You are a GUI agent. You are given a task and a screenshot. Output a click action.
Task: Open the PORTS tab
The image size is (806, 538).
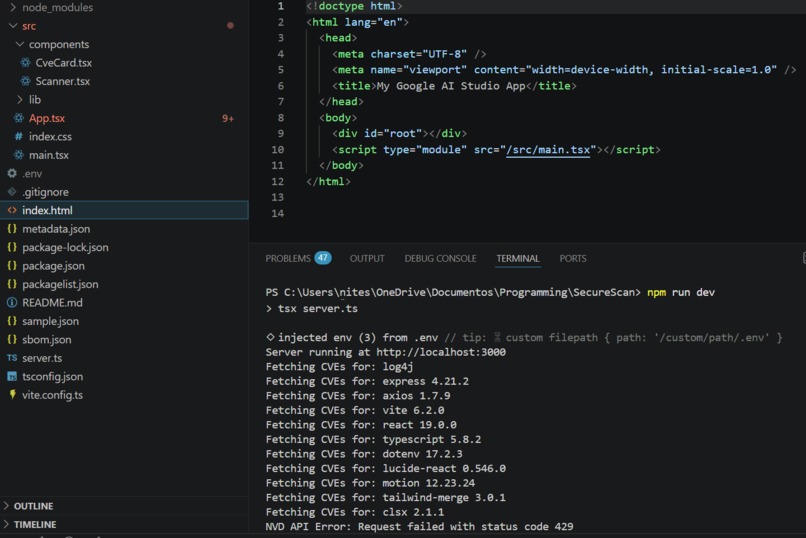tap(573, 258)
